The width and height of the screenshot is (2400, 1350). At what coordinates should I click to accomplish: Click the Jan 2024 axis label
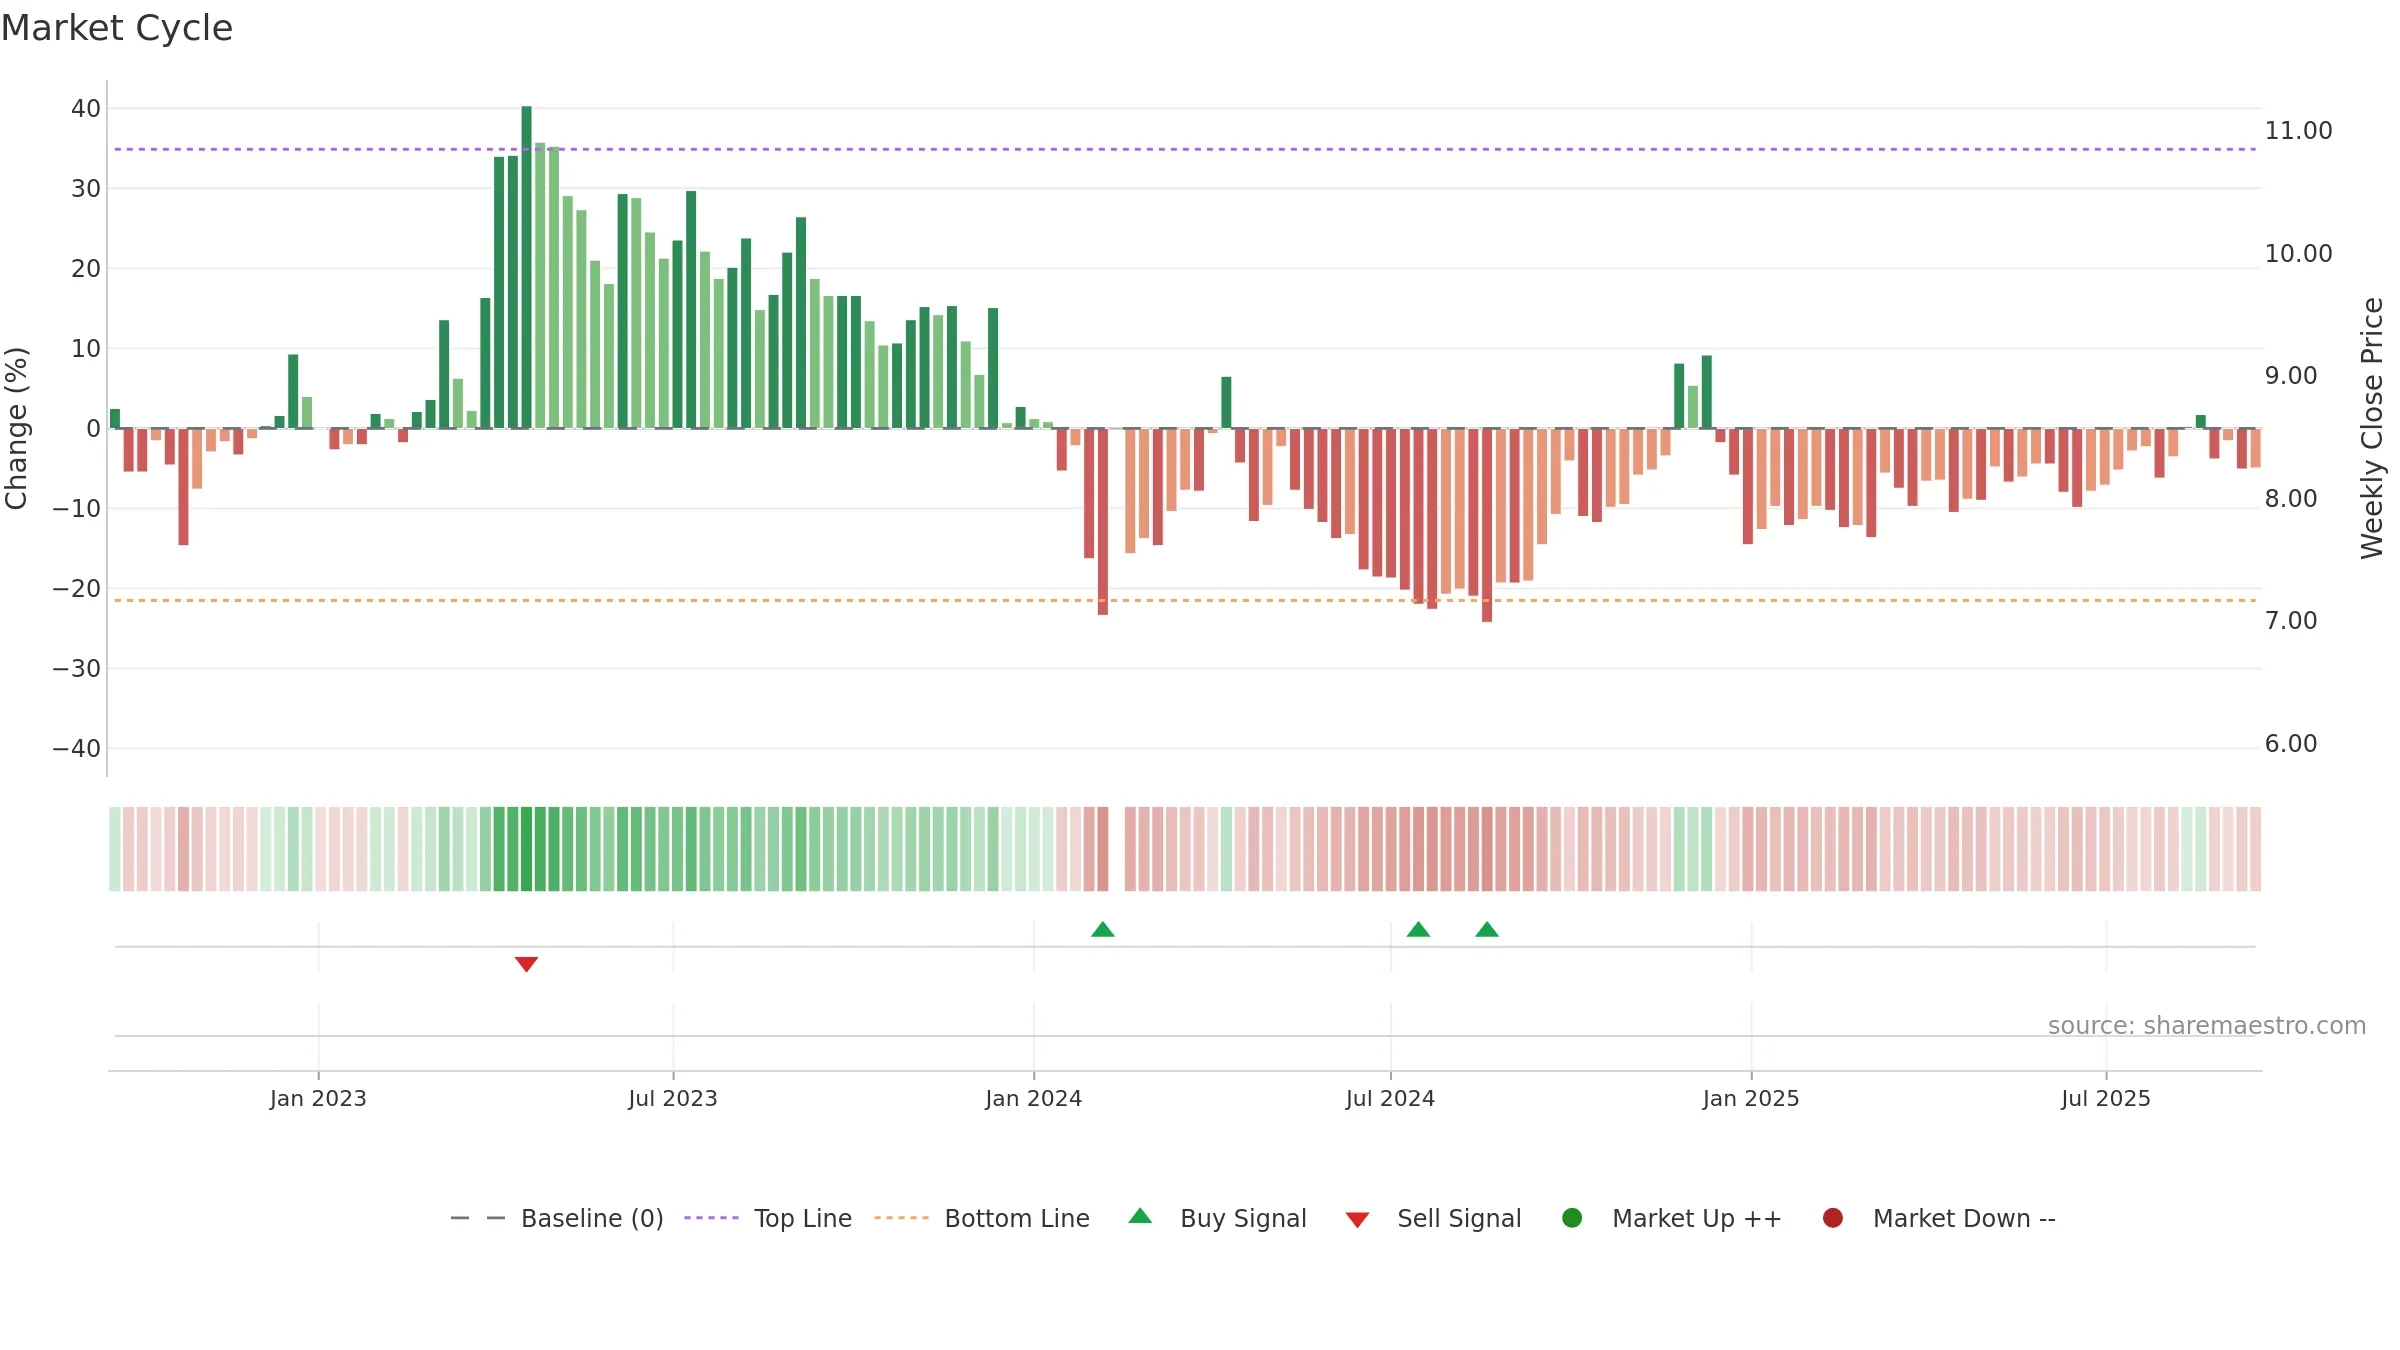click(1033, 1098)
